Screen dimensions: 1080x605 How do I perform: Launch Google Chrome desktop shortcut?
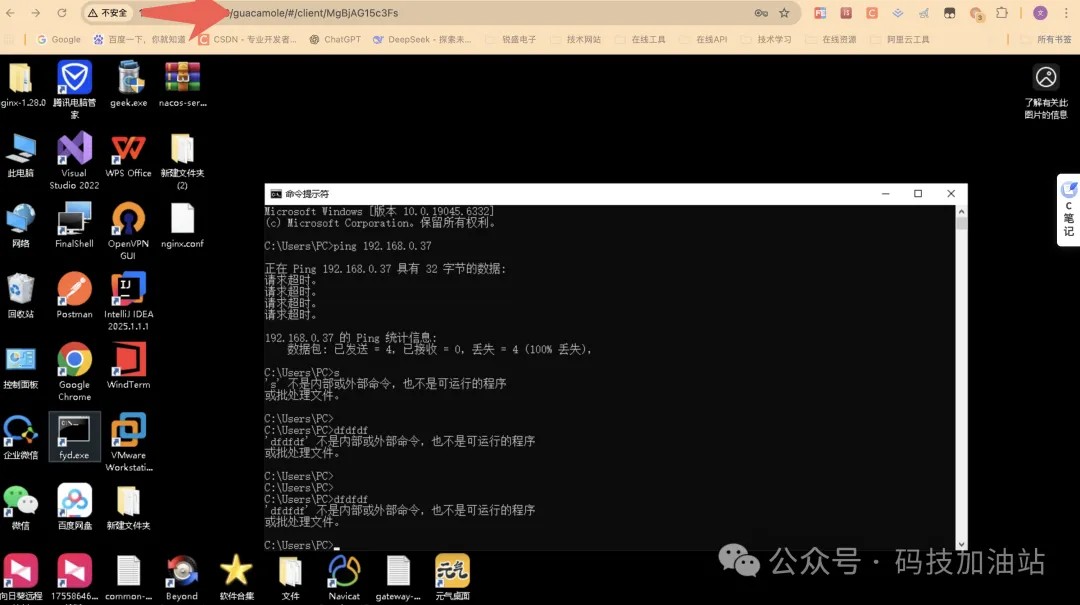74,372
